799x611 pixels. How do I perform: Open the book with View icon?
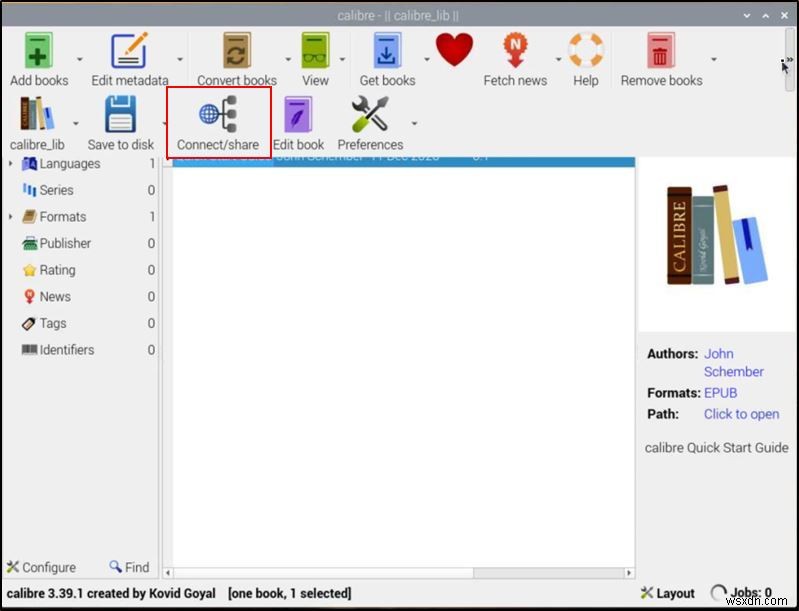[x=315, y=51]
